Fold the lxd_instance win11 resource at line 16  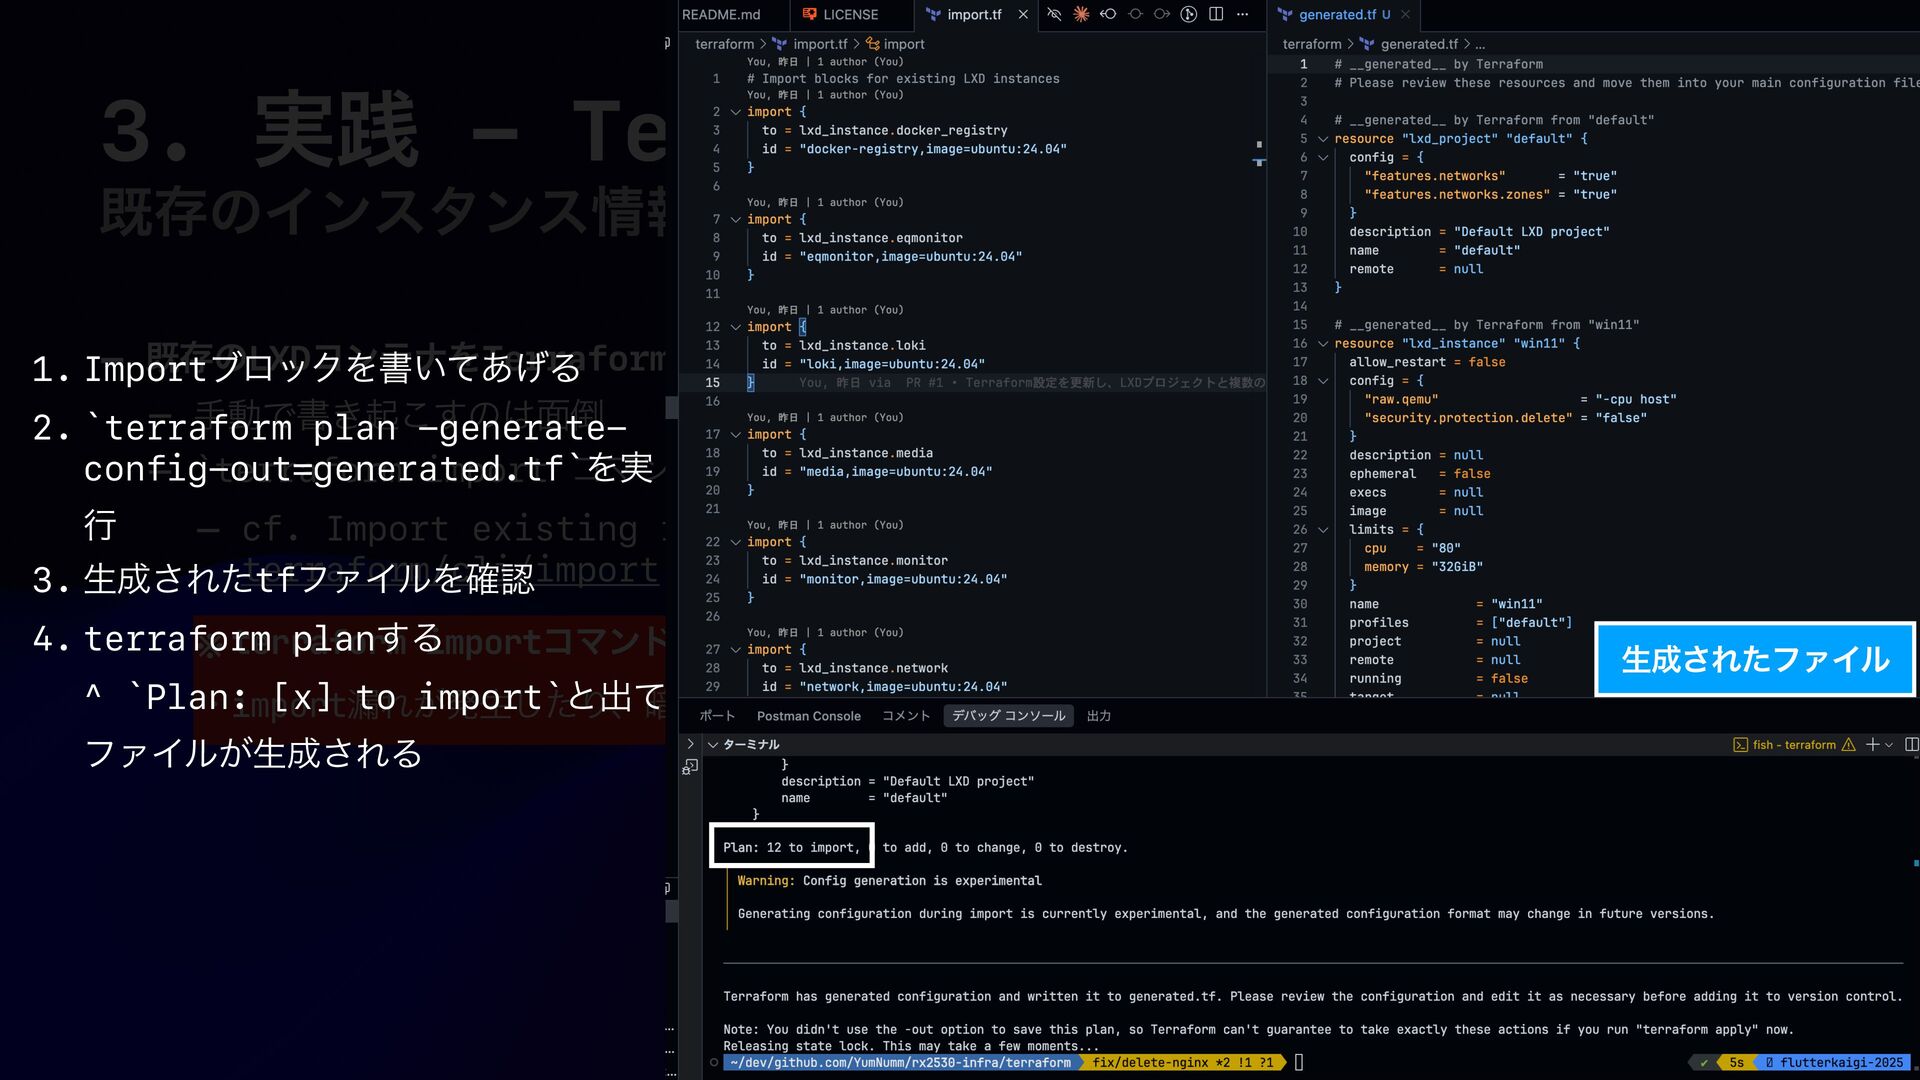(1323, 343)
